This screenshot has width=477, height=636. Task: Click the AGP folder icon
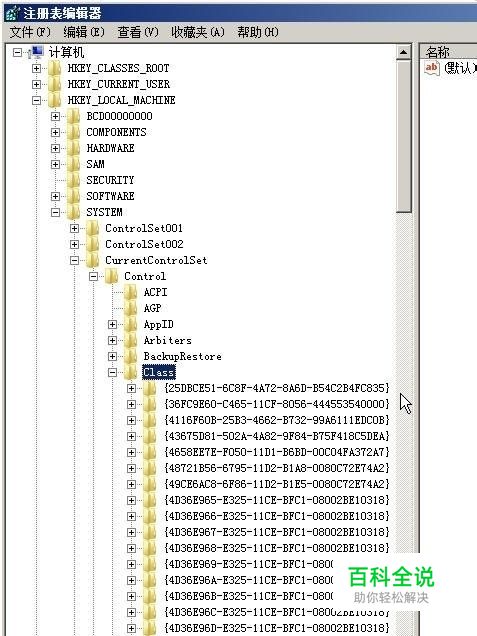point(131,308)
